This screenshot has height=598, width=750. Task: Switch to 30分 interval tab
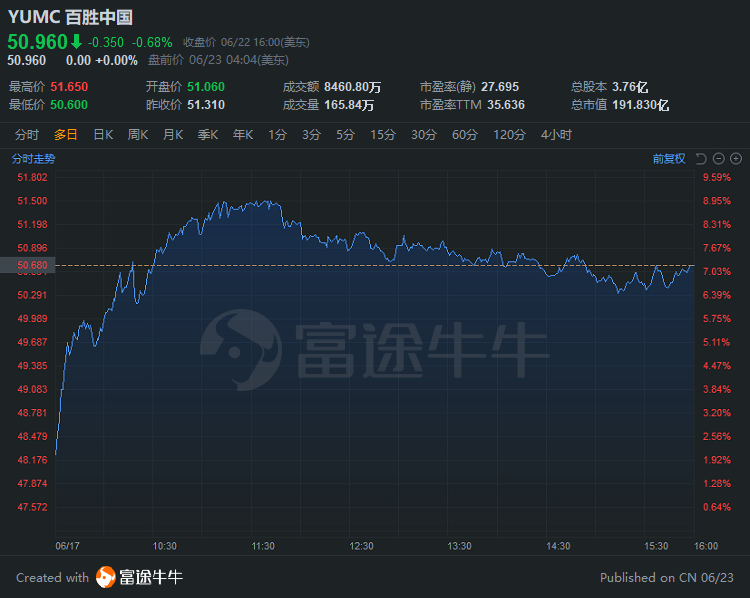(x=424, y=135)
